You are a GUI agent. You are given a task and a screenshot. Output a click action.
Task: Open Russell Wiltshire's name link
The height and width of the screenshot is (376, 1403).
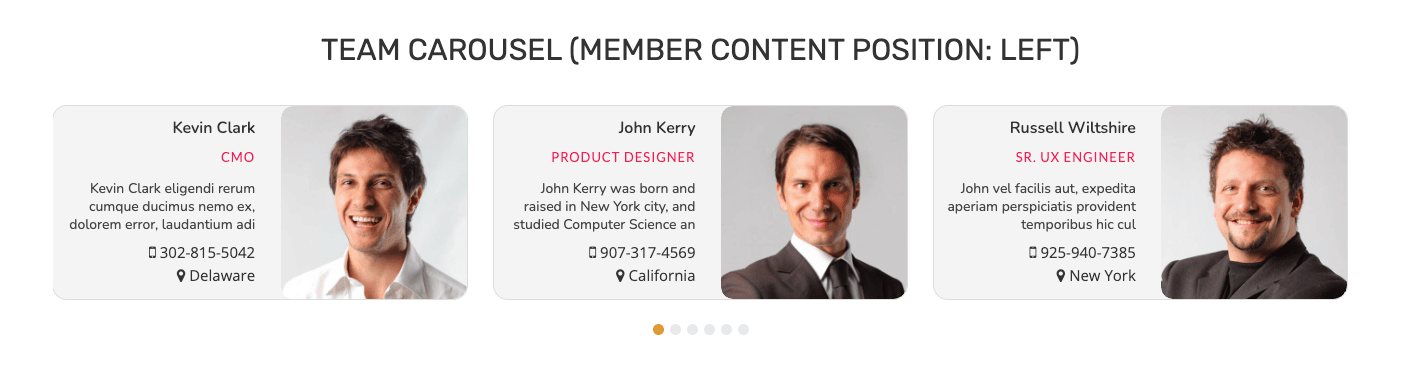[1073, 128]
